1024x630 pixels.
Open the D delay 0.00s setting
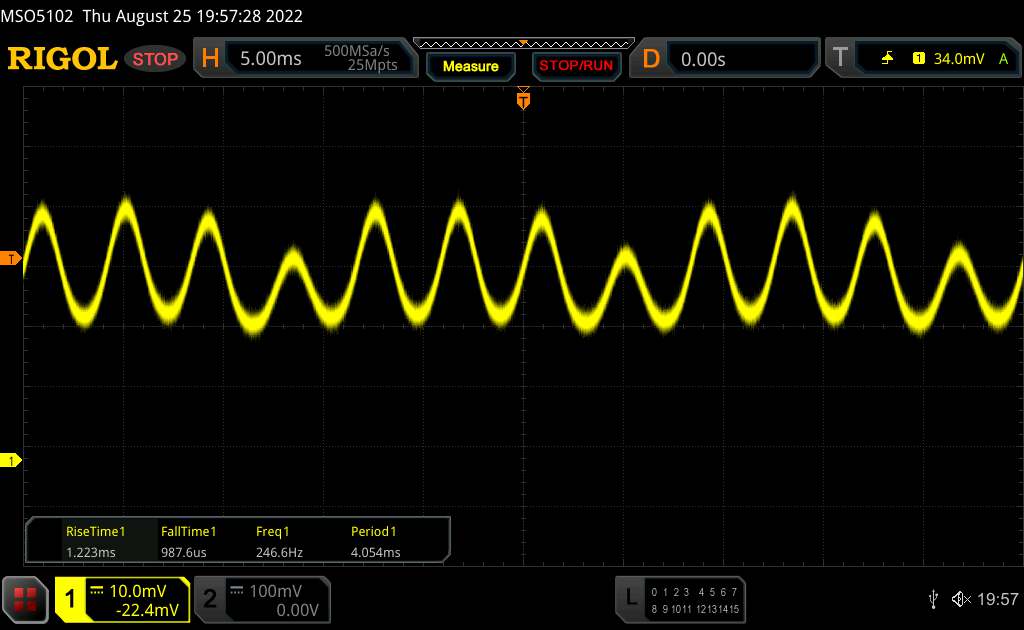740,59
